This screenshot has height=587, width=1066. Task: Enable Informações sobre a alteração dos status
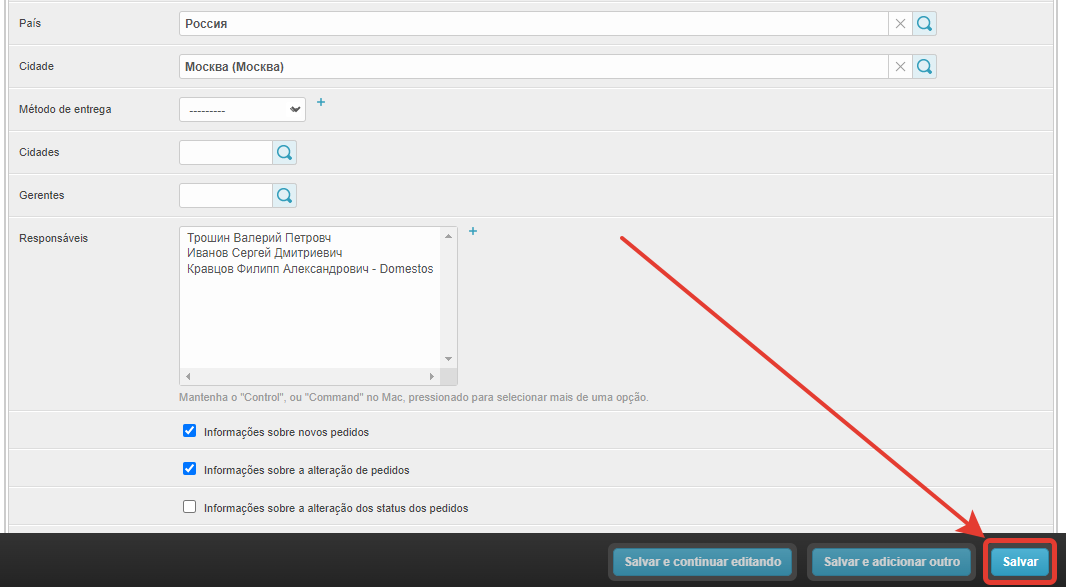(190, 507)
